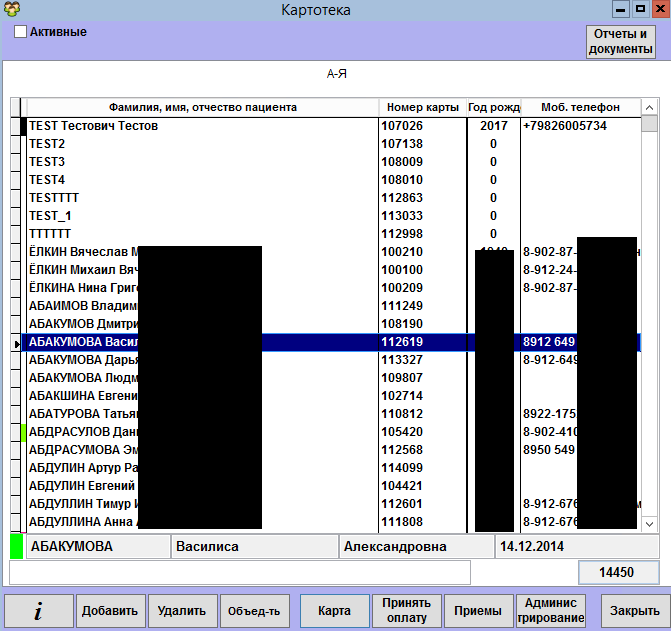This screenshot has height=631, width=671.
Task: Select row with card number 105420
Action: (420, 432)
